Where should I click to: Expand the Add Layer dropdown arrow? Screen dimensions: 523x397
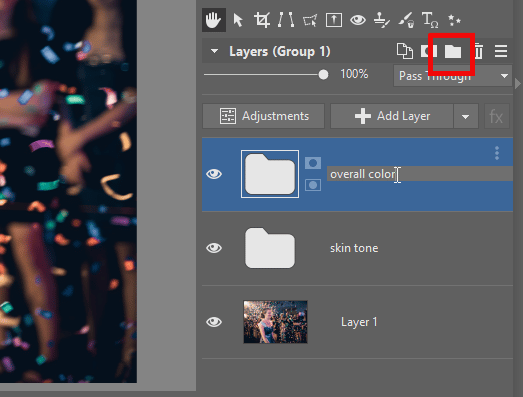click(x=466, y=116)
